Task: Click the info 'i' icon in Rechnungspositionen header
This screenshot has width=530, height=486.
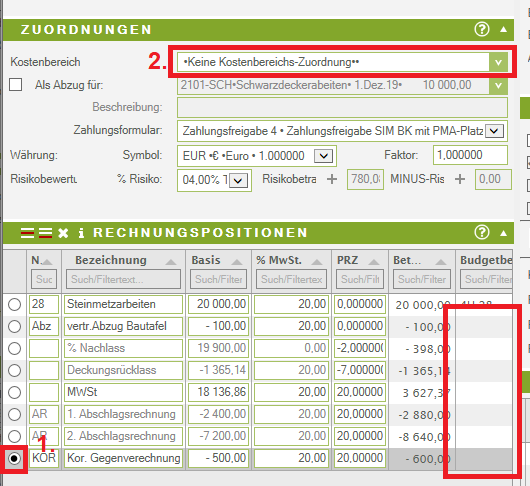Action: pyautogui.click(x=81, y=233)
